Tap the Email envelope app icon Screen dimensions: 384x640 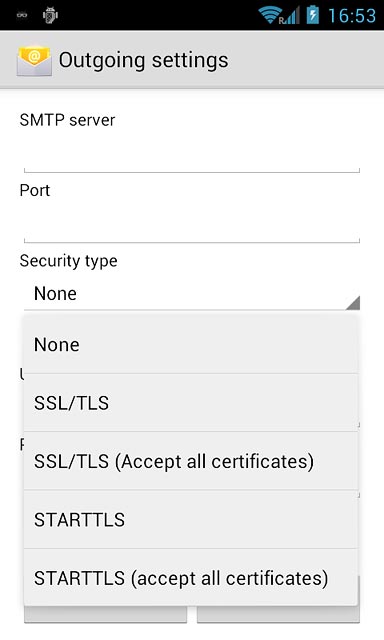34,61
